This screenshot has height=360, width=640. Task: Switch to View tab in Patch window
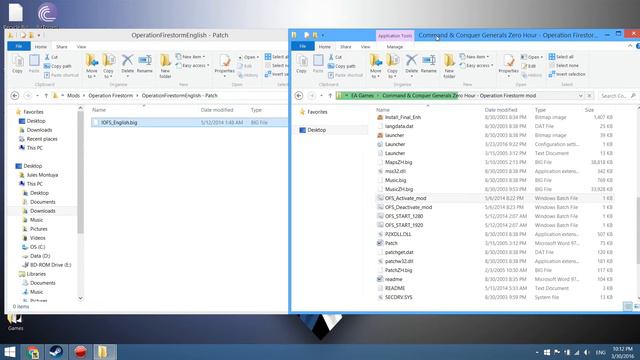[x=81, y=47]
